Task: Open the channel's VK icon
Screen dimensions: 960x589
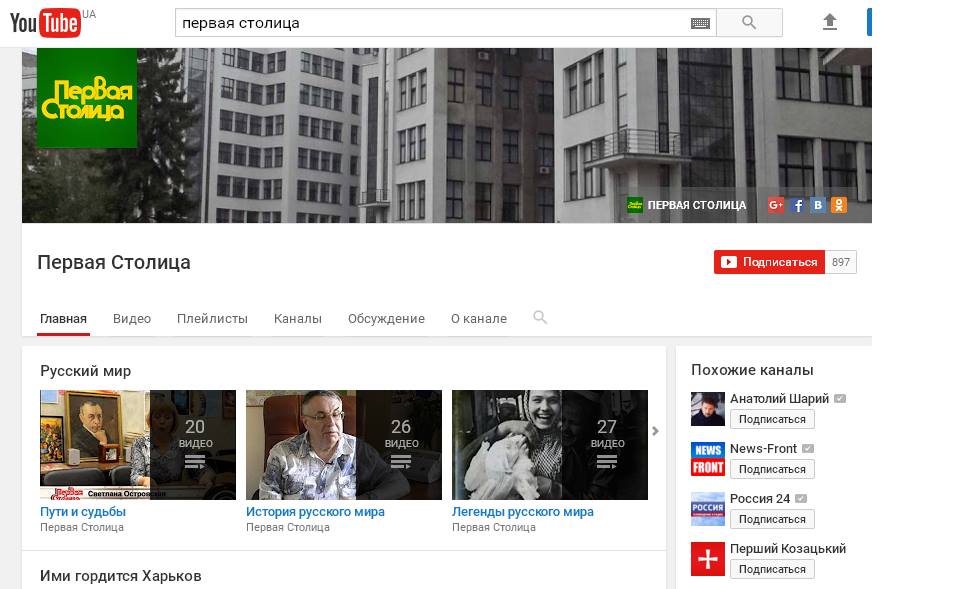Action: [818, 205]
